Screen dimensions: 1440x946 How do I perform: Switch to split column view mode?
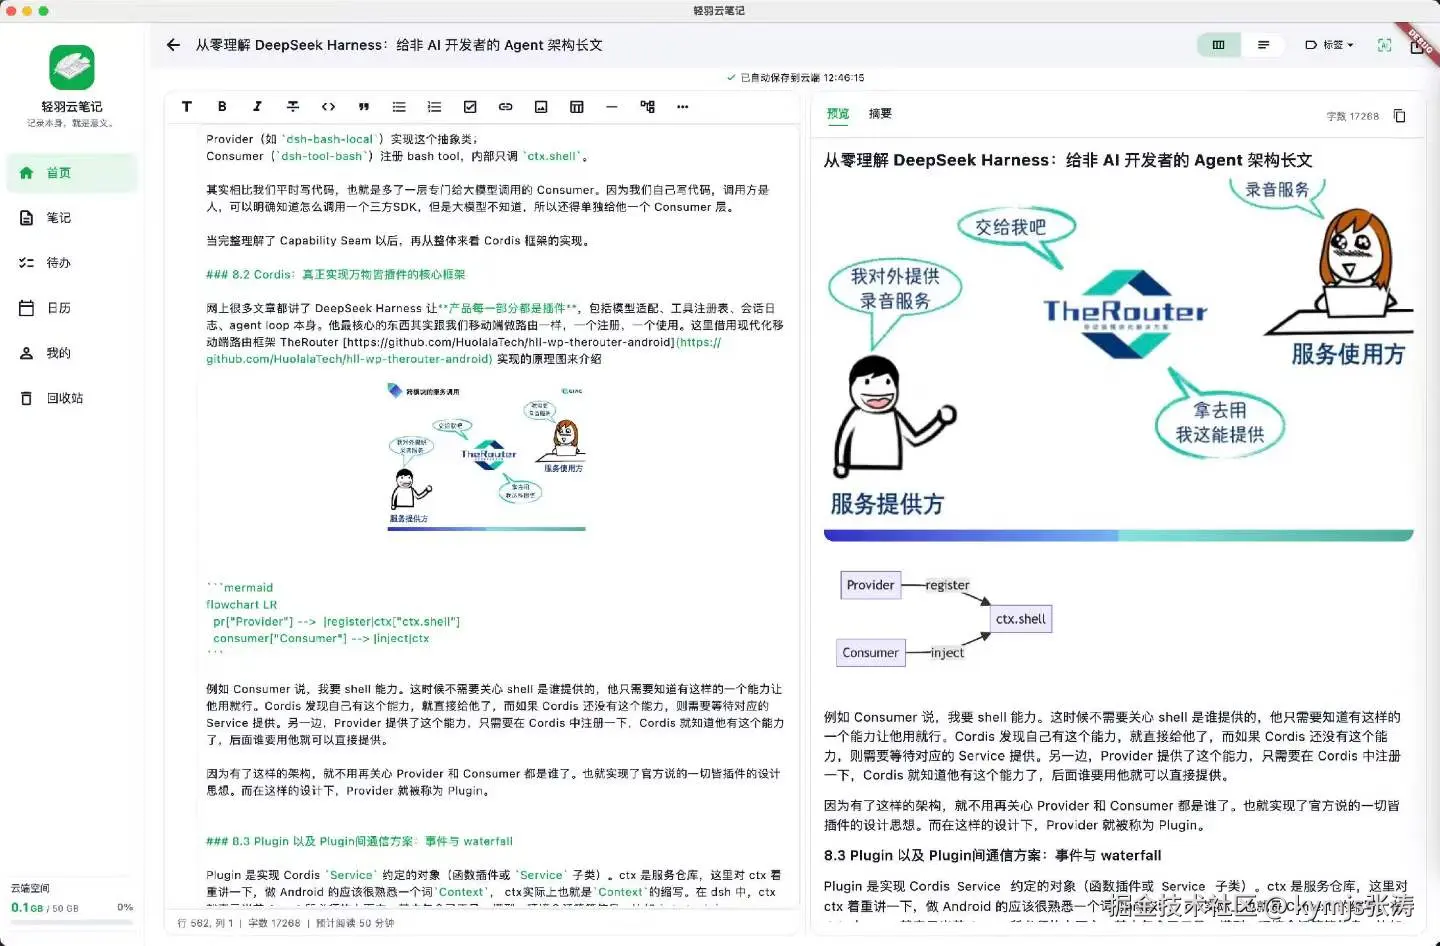coord(1218,45)
